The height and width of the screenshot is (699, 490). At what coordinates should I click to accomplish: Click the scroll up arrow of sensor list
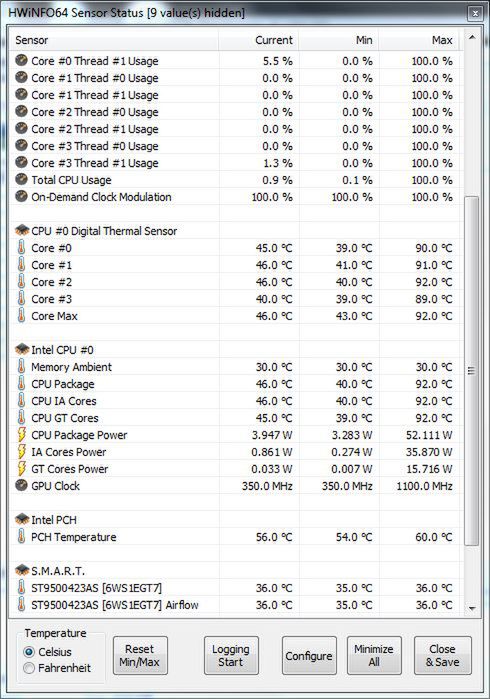pyautogui.click(x=472, y=37)
